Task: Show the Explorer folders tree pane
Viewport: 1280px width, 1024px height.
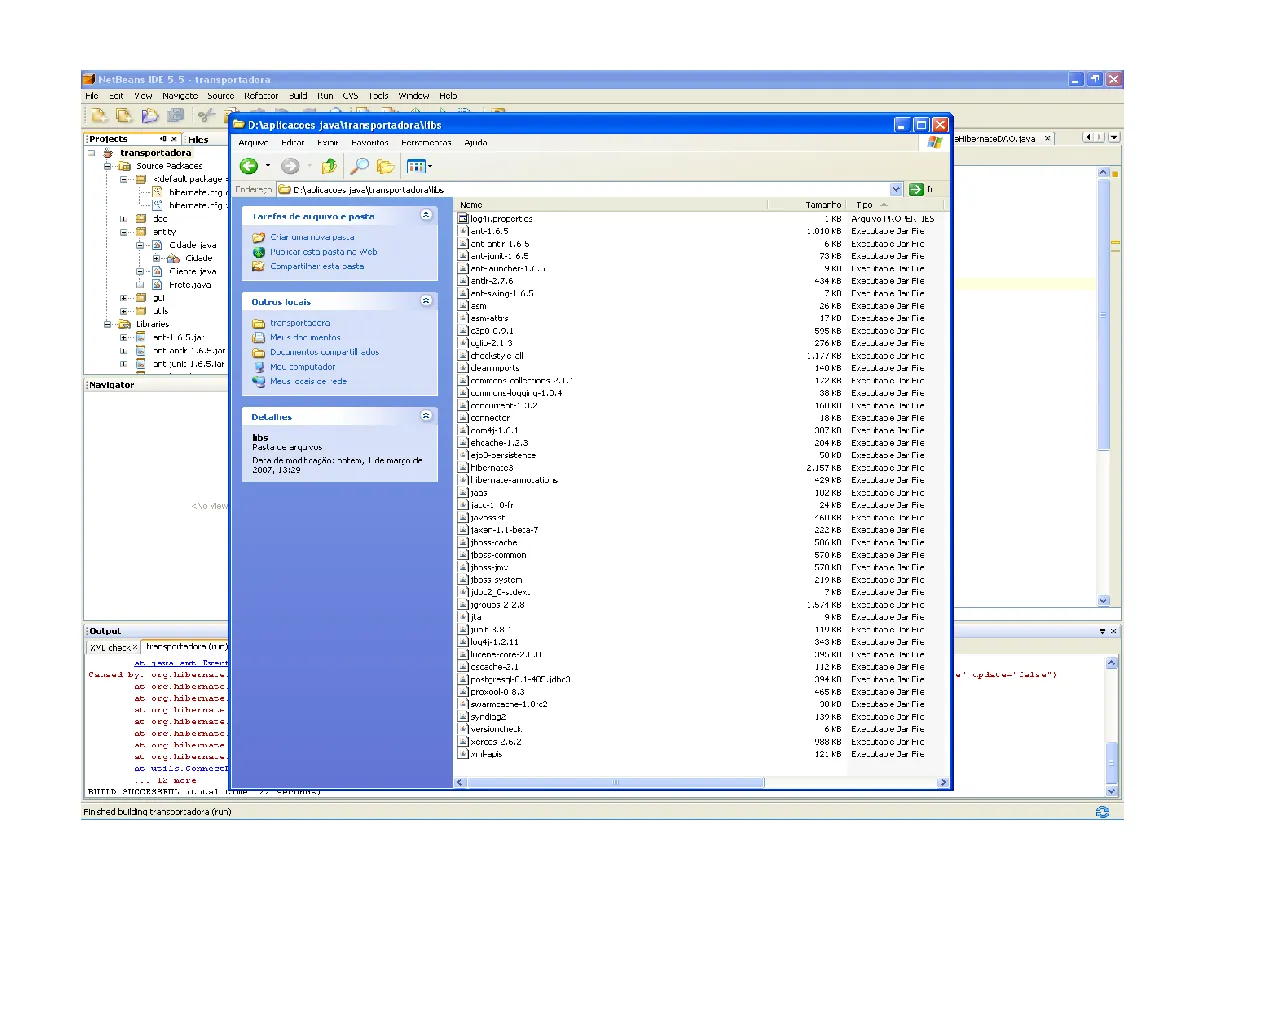Action: click(x=385, y=166)
